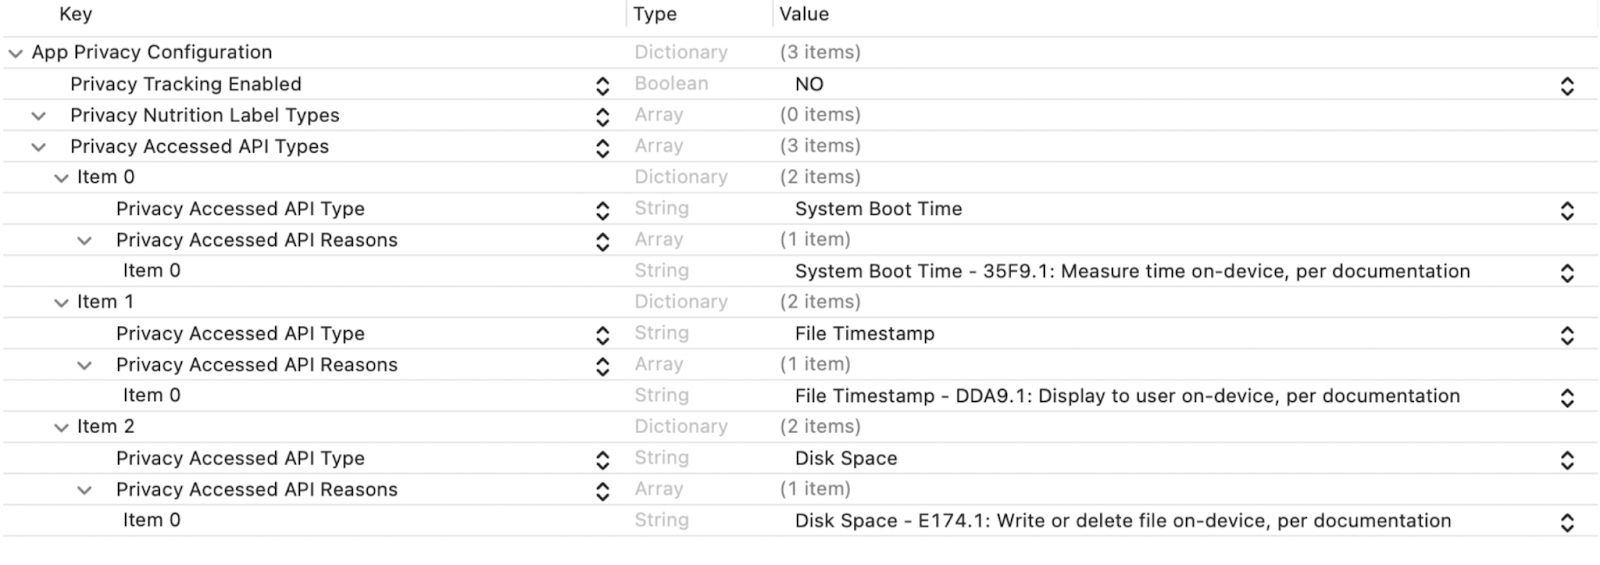Image resolution: width=1600 pixels, height=565 pixels.
Task: Expand the Privacy Nutrition Label Types array
Action: click(38, 116)
